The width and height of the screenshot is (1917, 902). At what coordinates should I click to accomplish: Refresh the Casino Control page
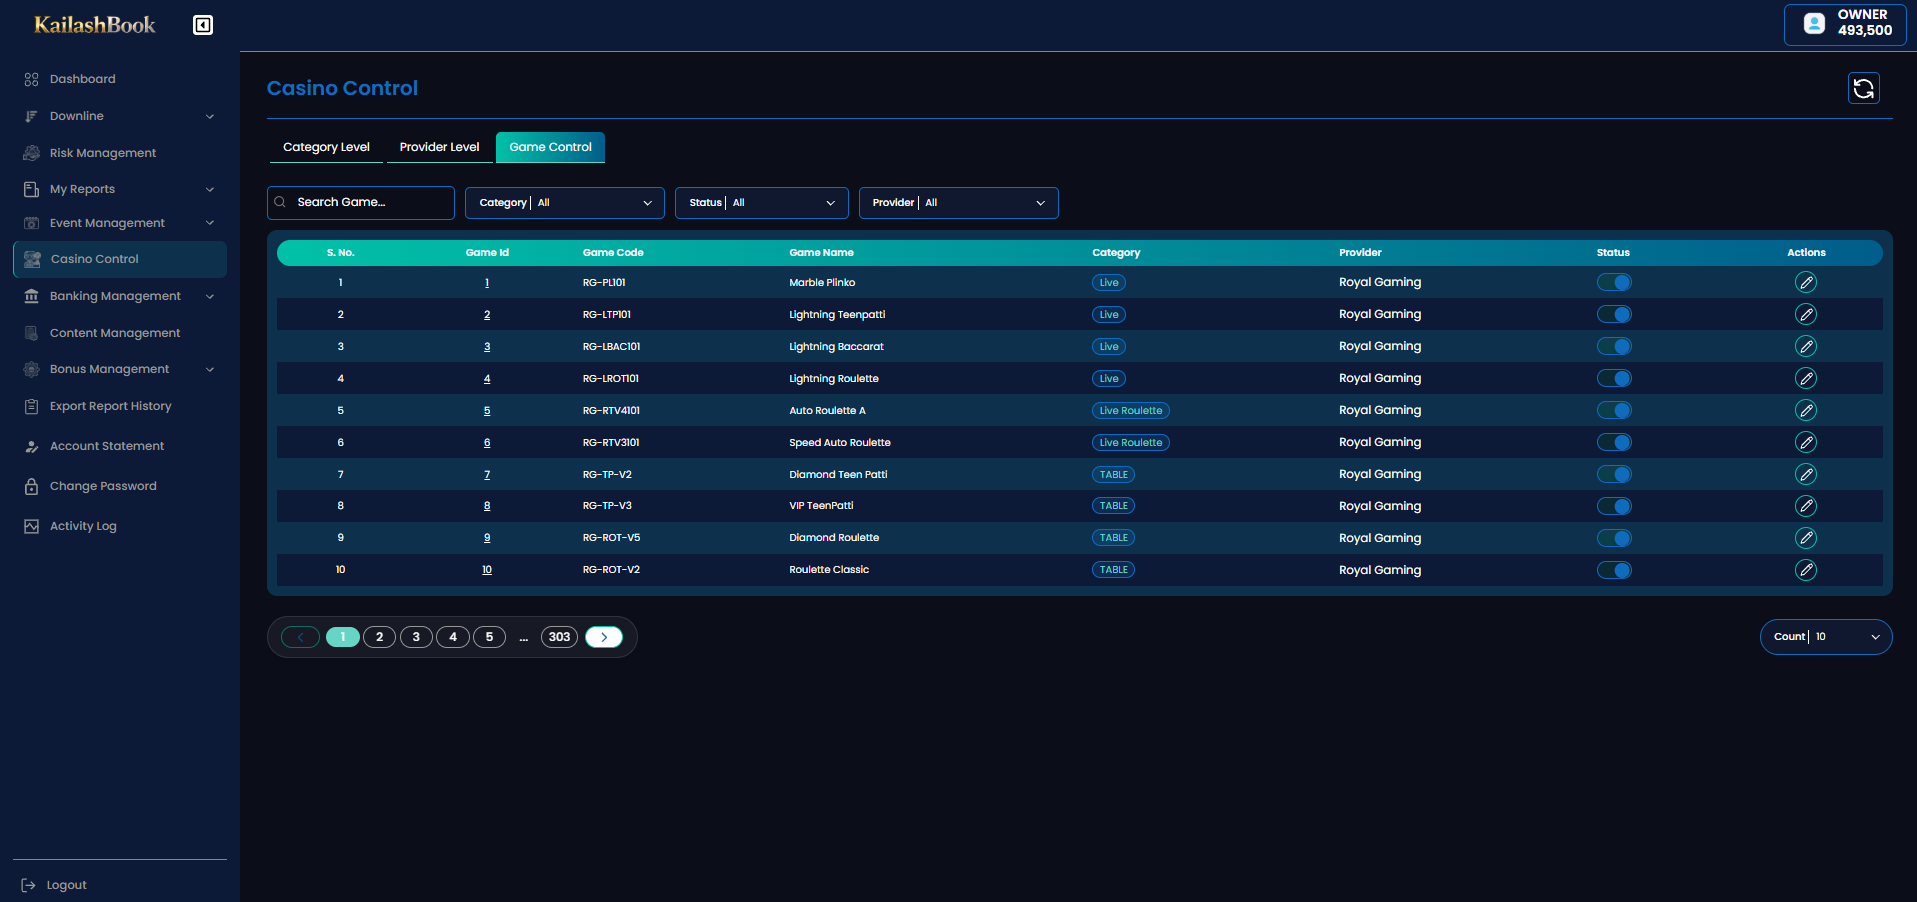pos(1863,88)
